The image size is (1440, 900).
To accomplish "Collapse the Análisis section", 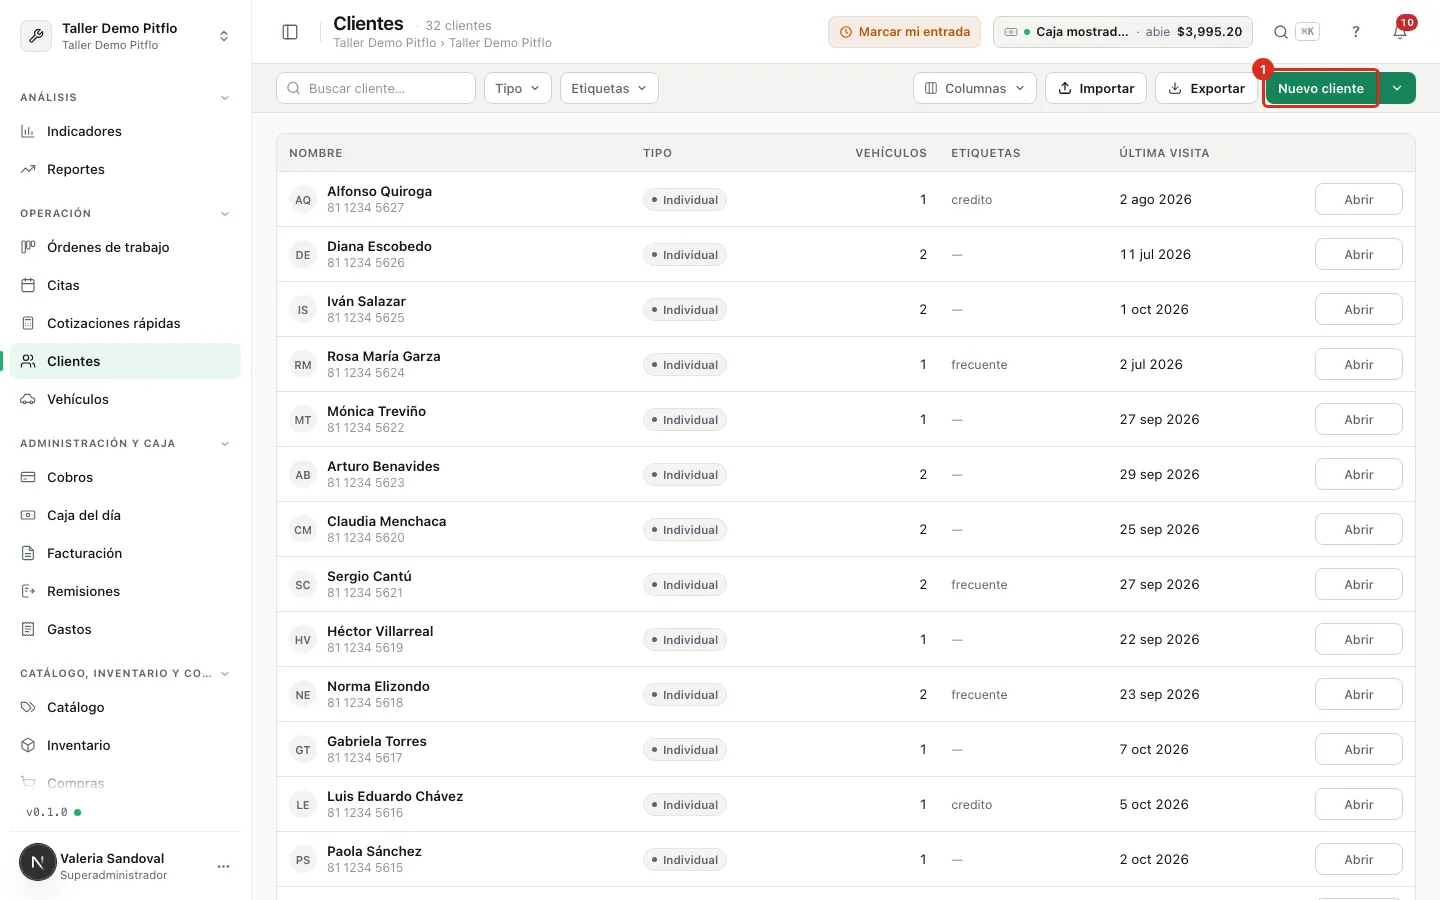I will [225, 98].
